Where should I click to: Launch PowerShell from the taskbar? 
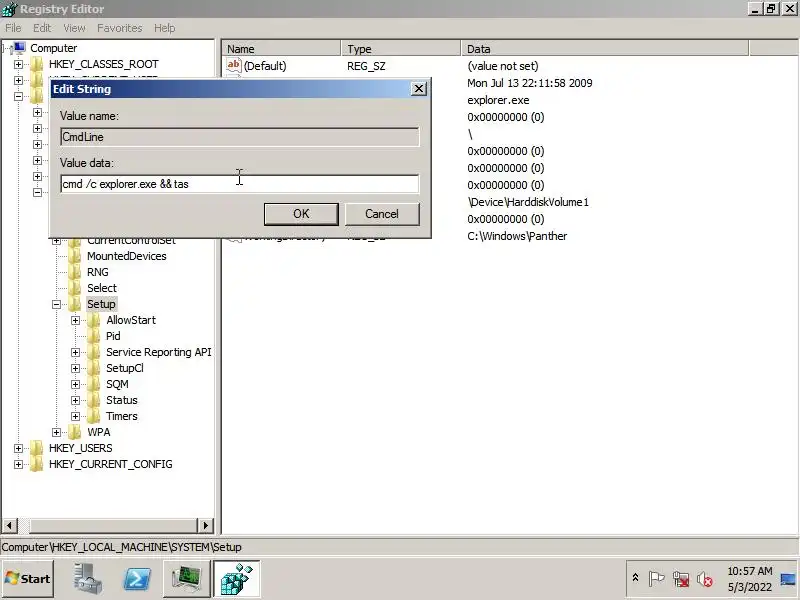pyautogui.click(x=137, y=579)
